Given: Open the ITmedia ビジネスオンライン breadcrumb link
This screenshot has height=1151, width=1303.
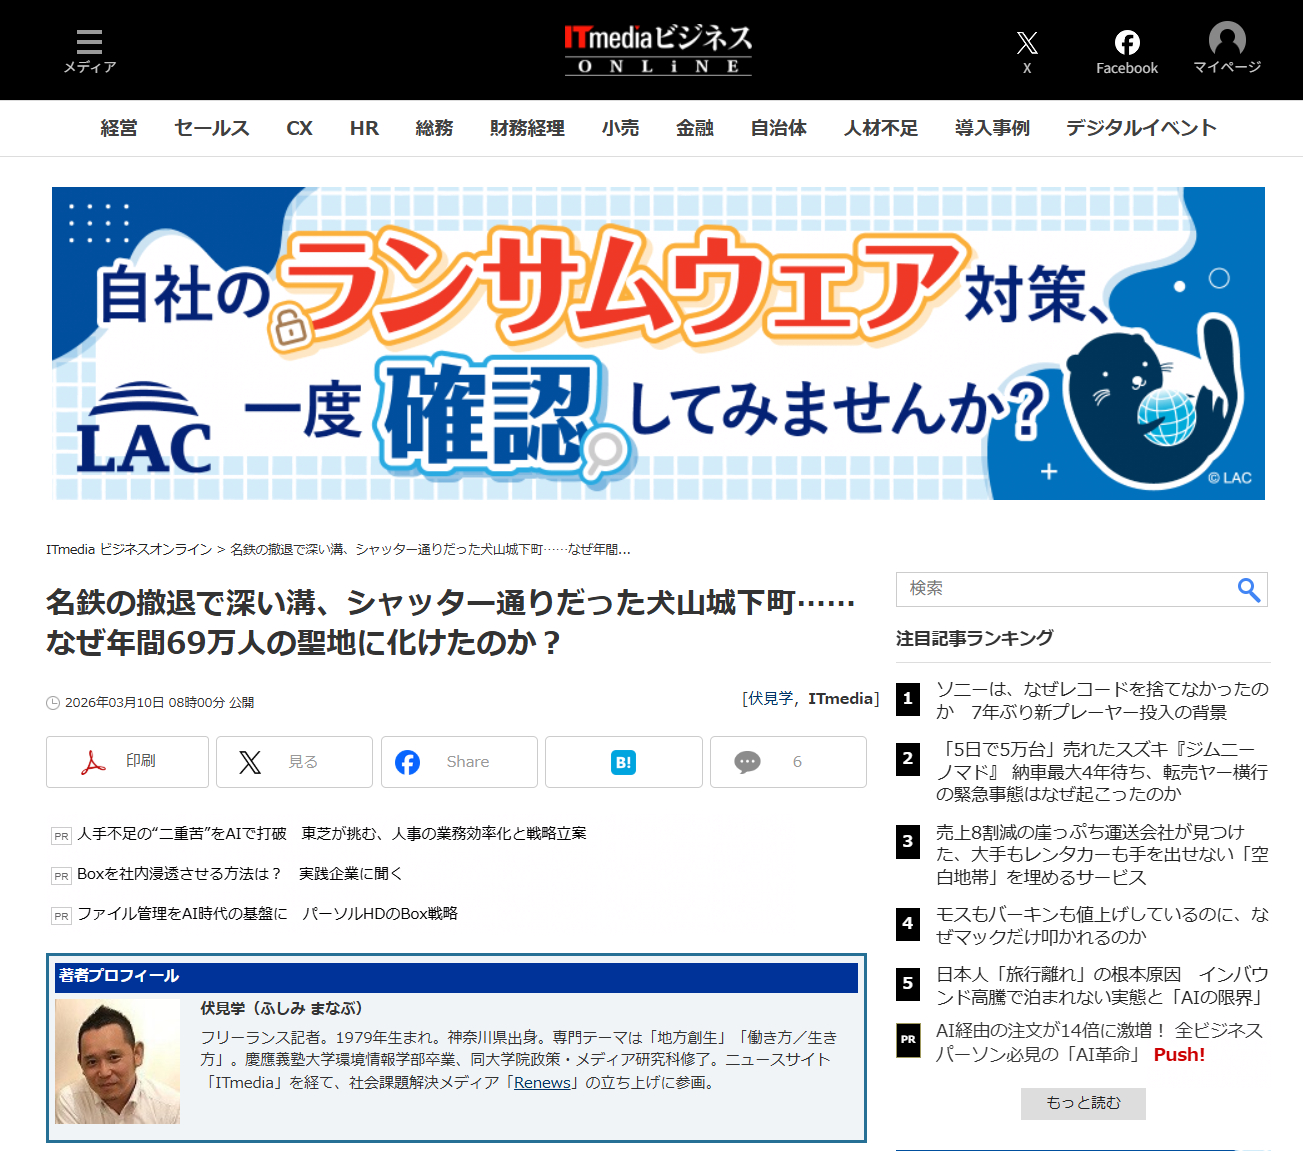Looking at the screenshot, I should pyautogui.click(x=129, y=550).
